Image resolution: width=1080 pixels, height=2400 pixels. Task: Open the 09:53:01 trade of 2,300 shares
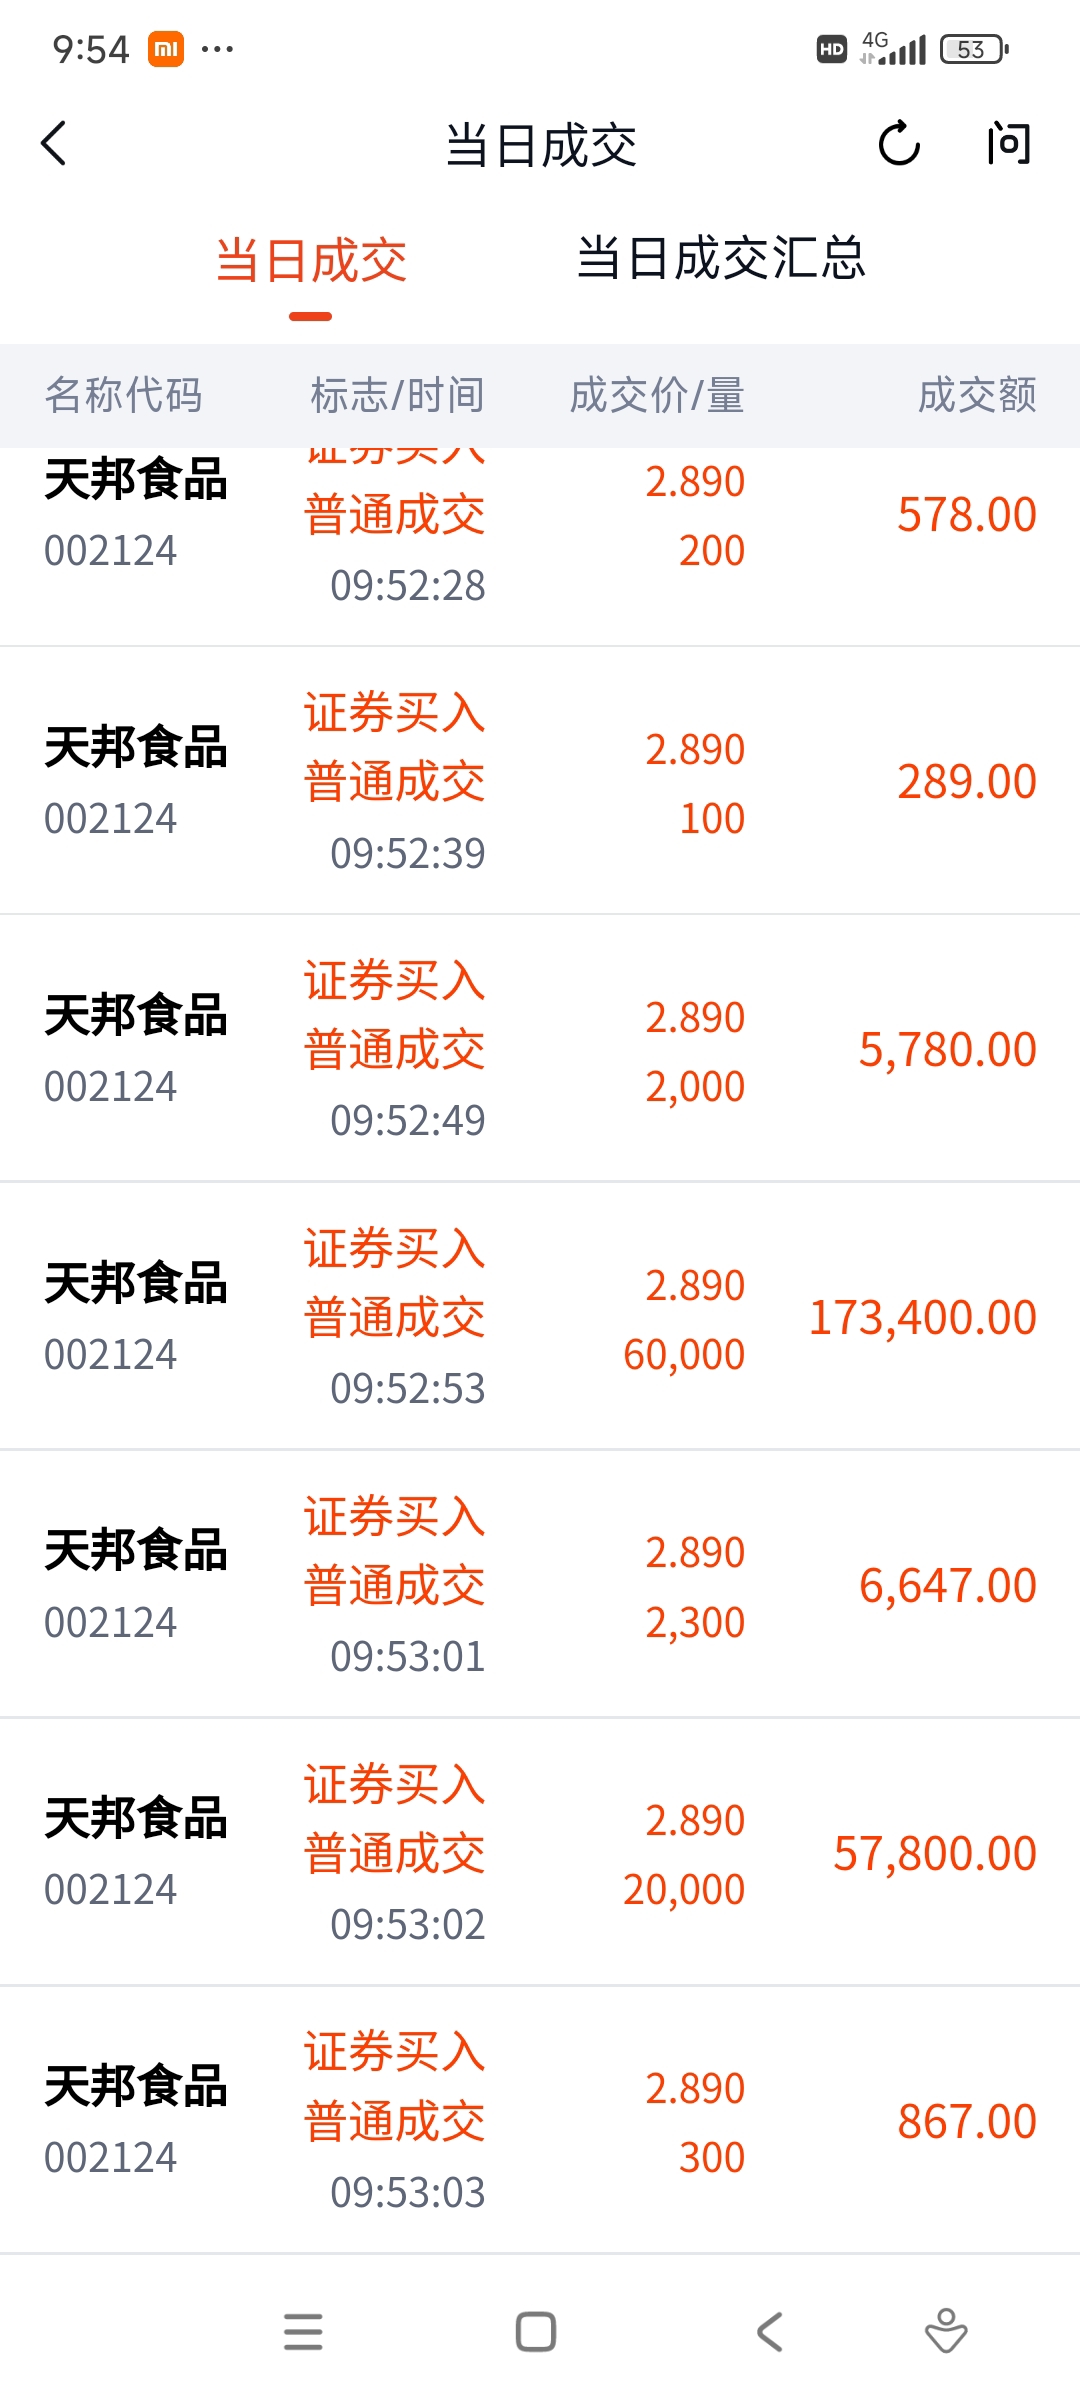(540, 1585)
